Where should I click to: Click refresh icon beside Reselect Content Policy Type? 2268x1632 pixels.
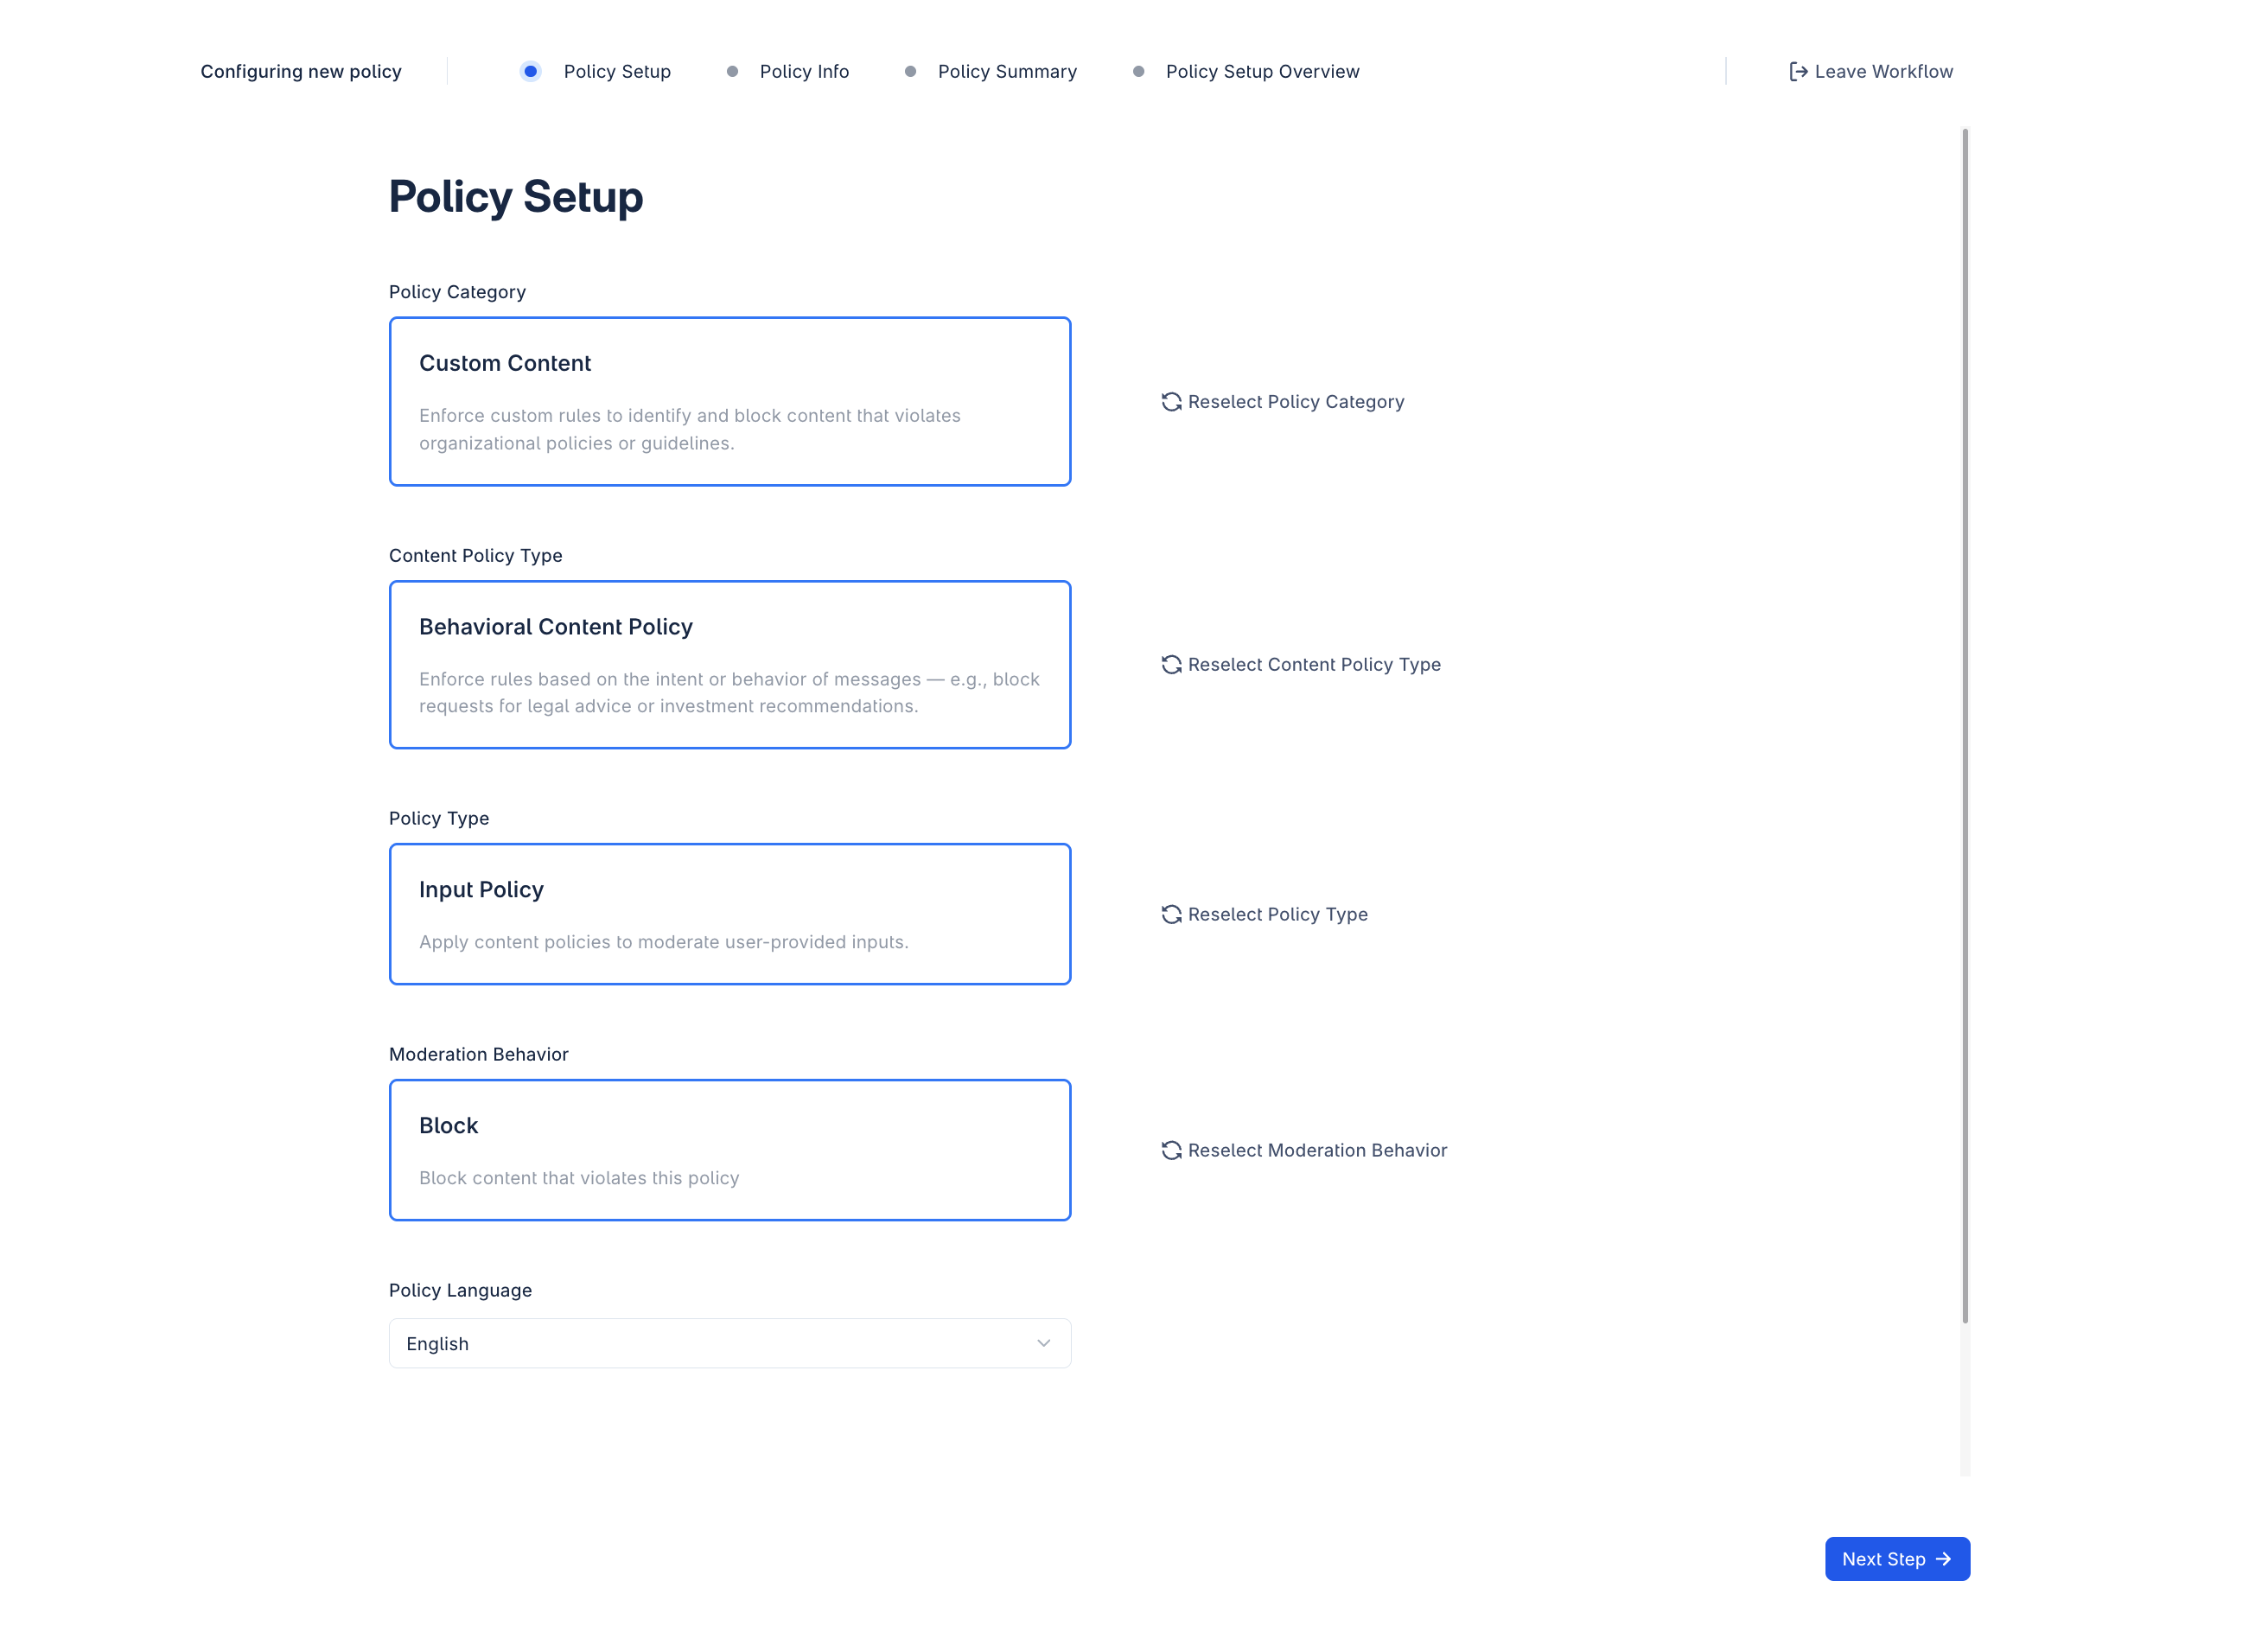(1171, 665)
